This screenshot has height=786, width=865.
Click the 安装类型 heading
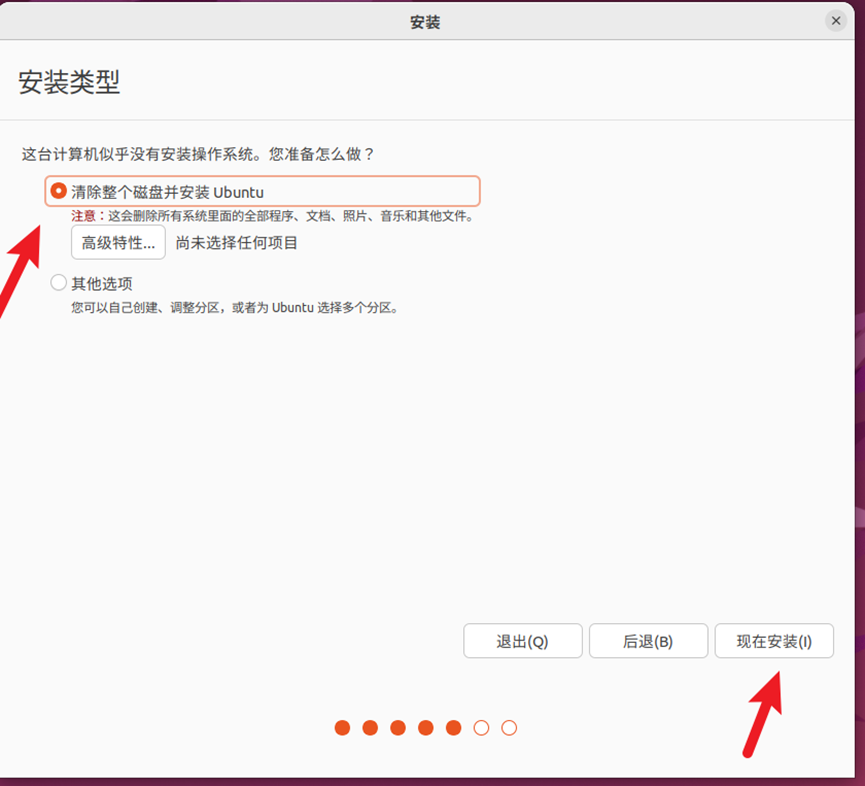coord(69,82)
